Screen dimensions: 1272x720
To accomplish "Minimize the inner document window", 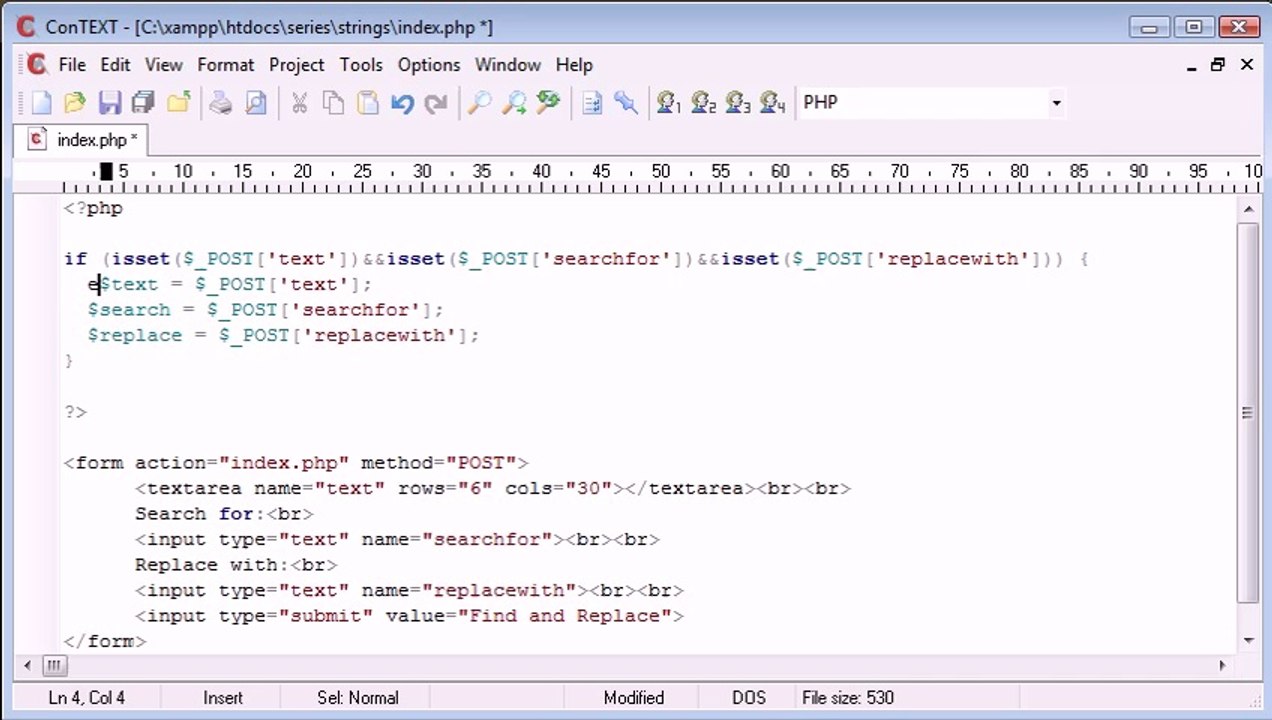I will (1191, 65).
